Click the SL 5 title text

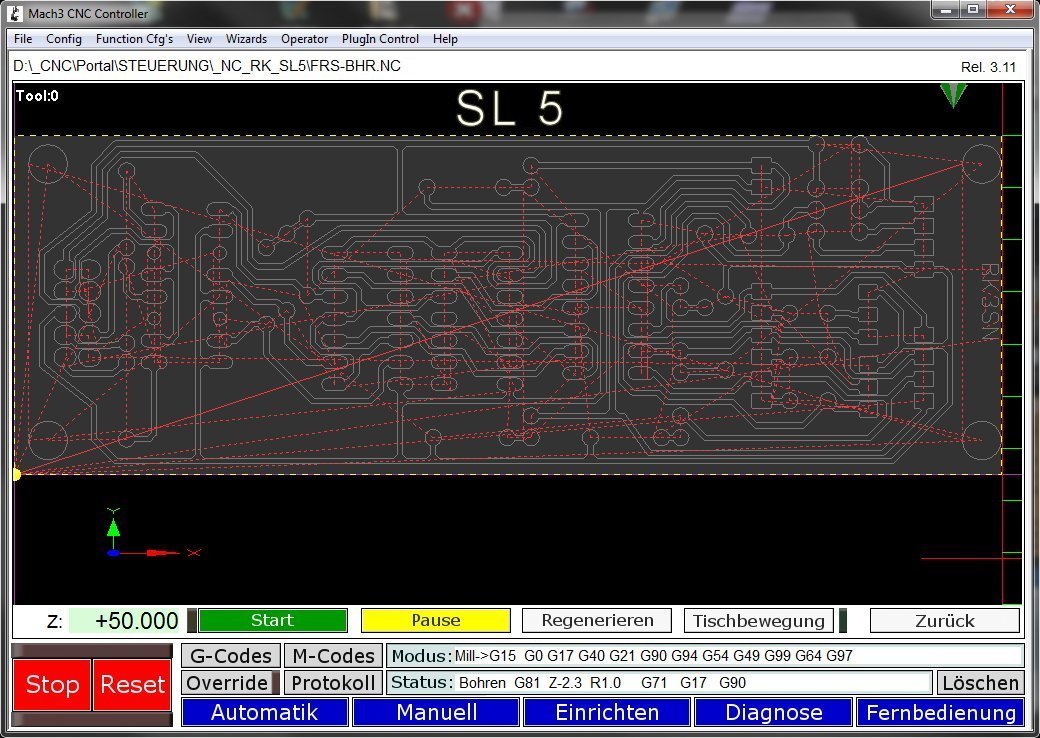[509, 108]
